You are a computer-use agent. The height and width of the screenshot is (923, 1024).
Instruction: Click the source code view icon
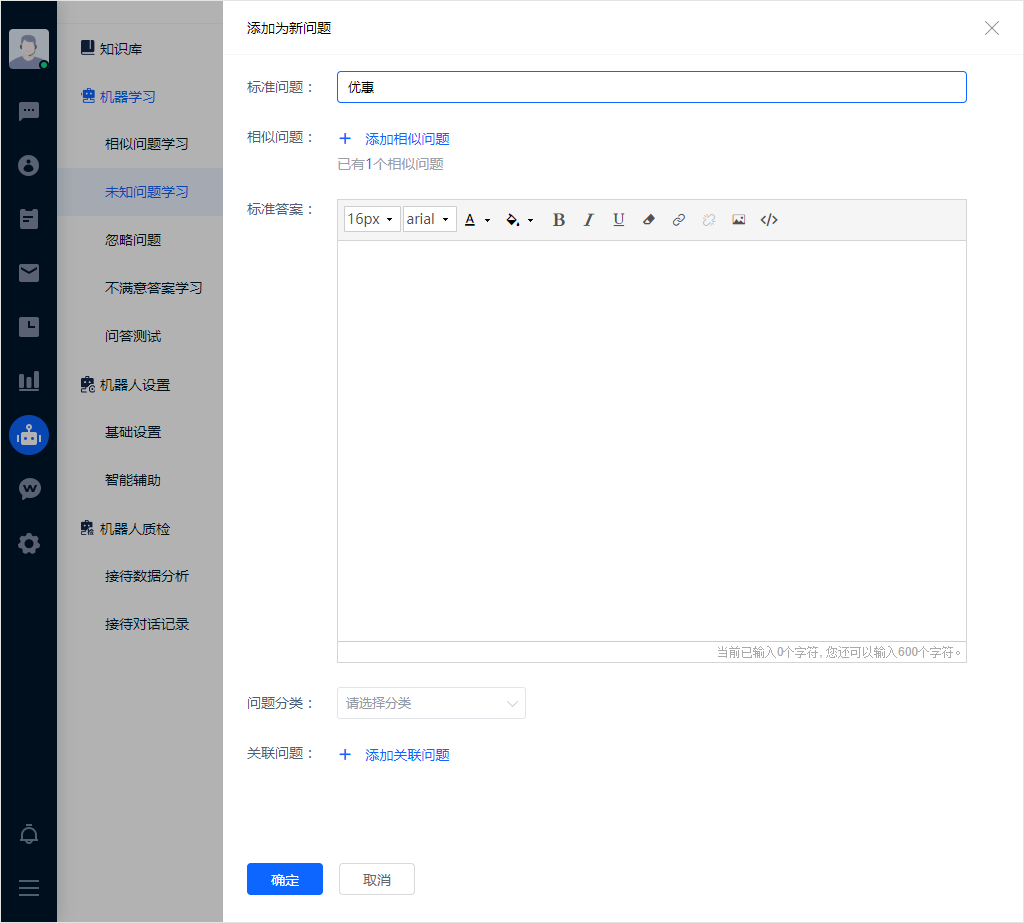tap(769, 220)
